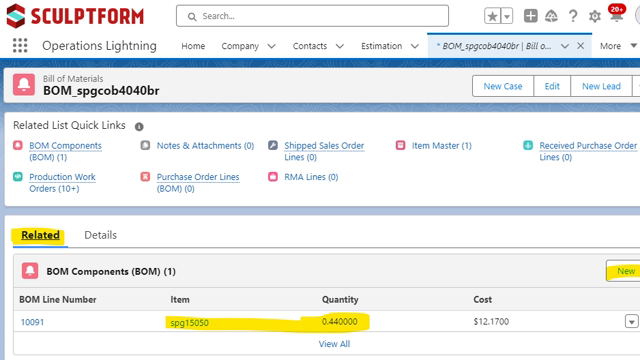The width and height of the screenshot is (640, 360).
Task: Open row actions dropdown for line 10091
Action: (x=631, y=322)
